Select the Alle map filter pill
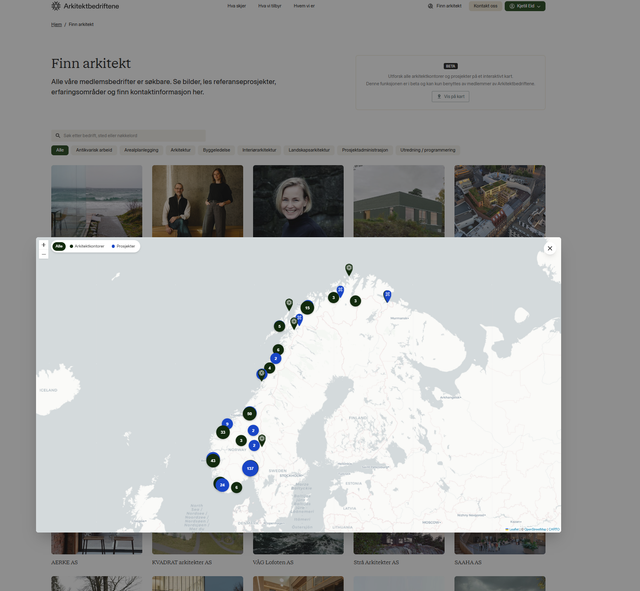Screen dimensions: 640x591 (x=59, y=246)
